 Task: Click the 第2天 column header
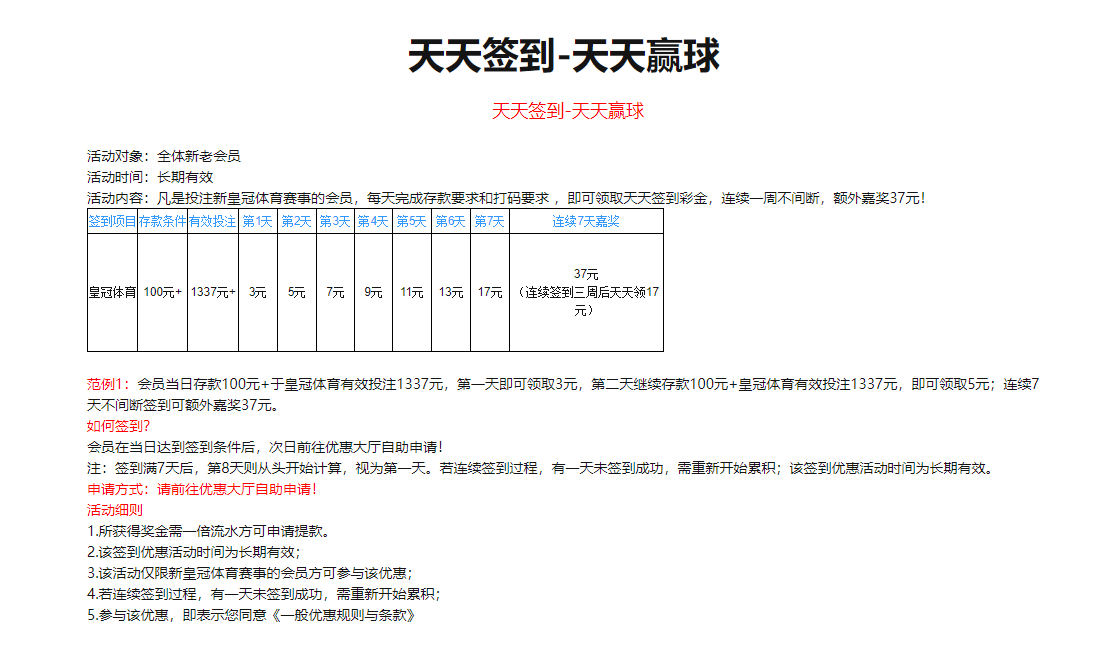tap(296, 221)
